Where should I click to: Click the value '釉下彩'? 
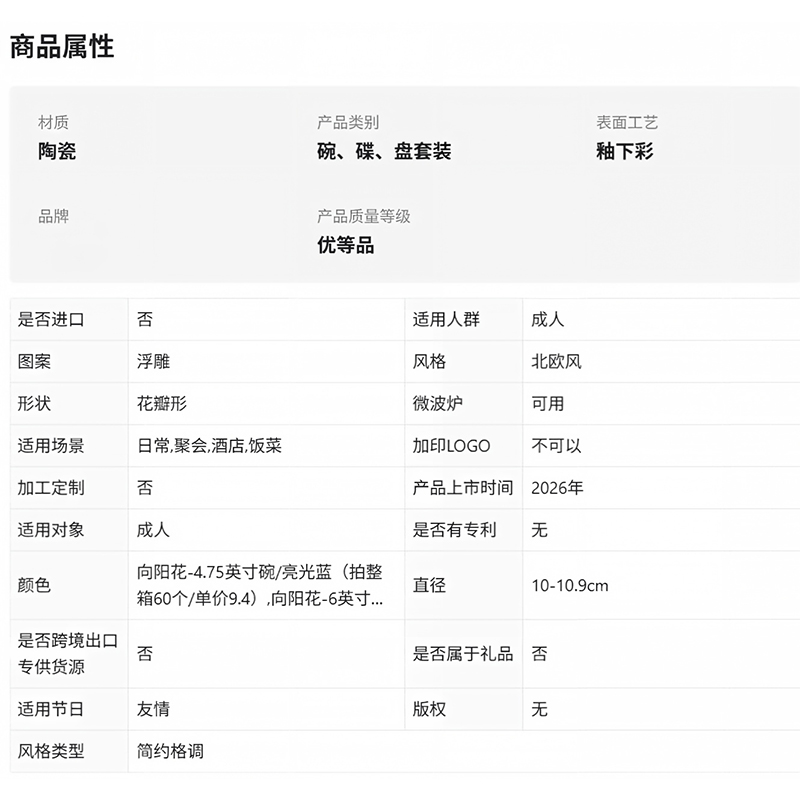[x=624, y=151]
